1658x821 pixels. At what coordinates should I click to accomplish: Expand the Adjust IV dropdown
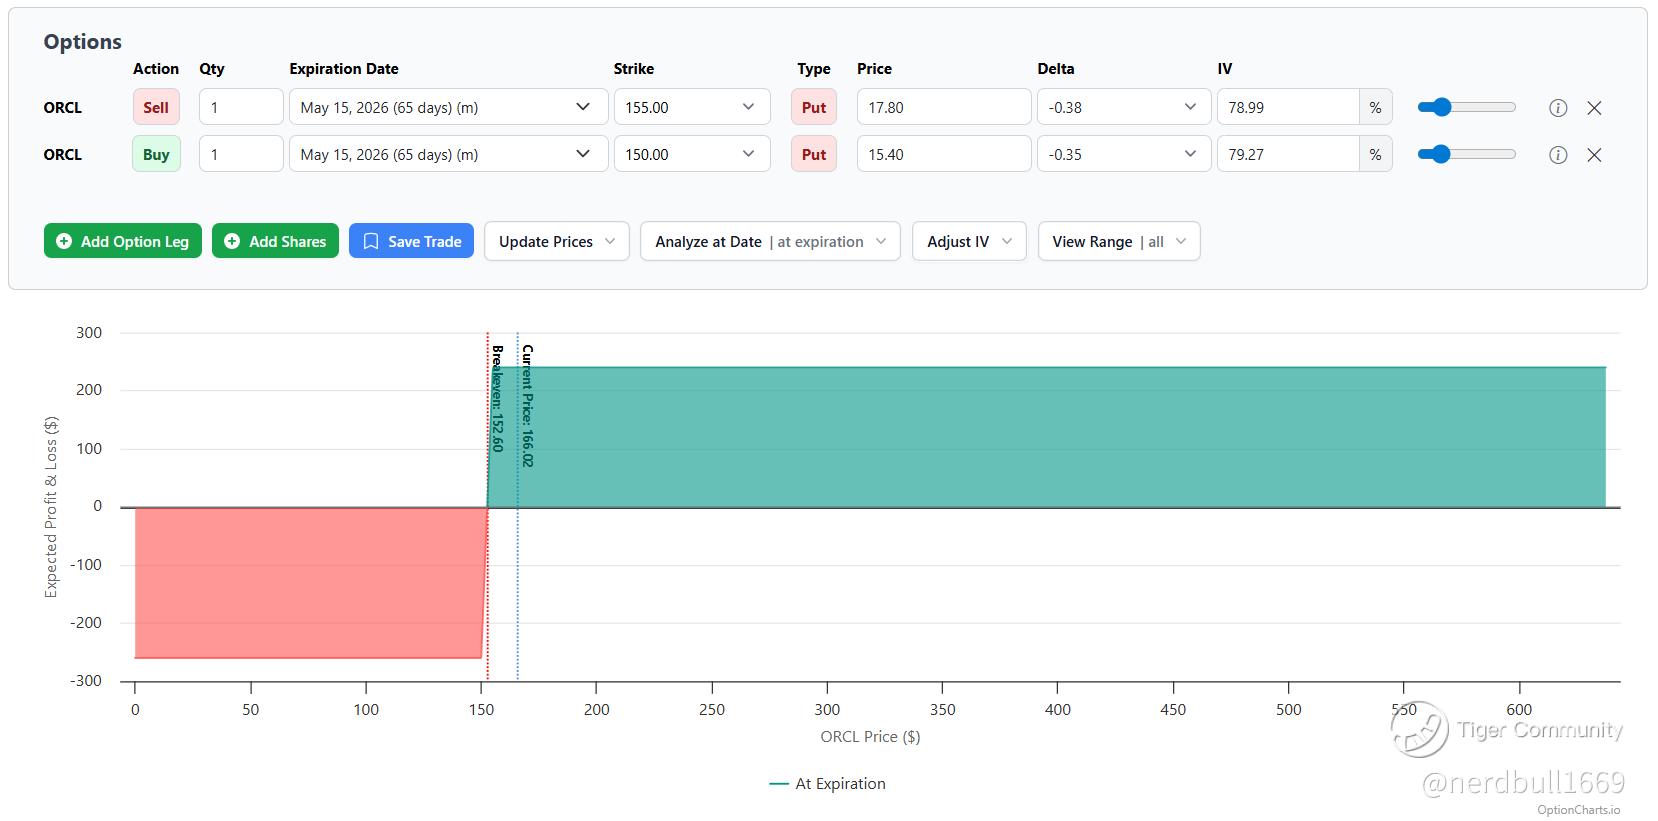click(969, 241)
